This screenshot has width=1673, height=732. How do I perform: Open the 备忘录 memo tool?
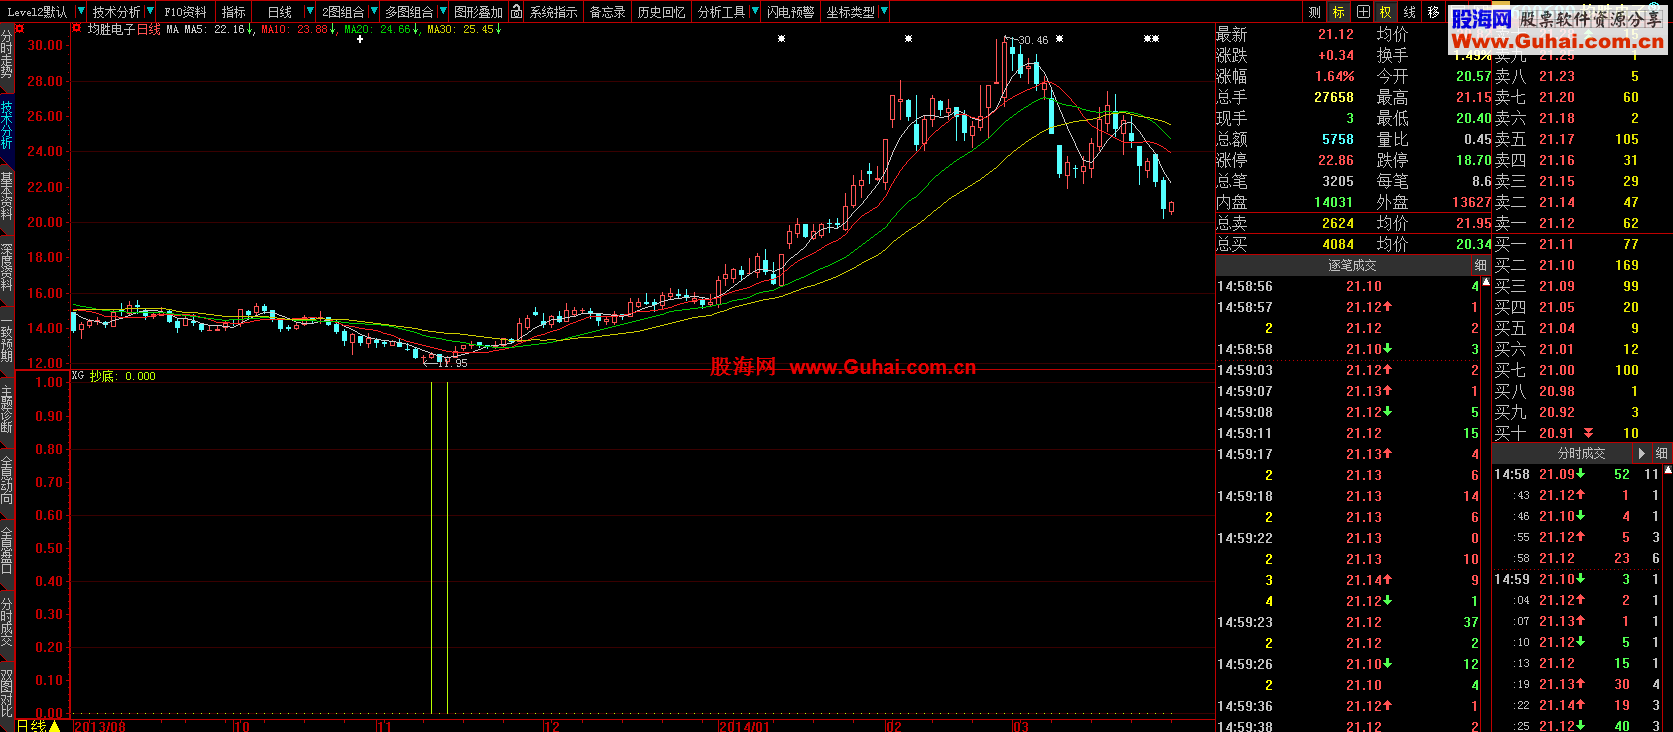click(608, 12)
